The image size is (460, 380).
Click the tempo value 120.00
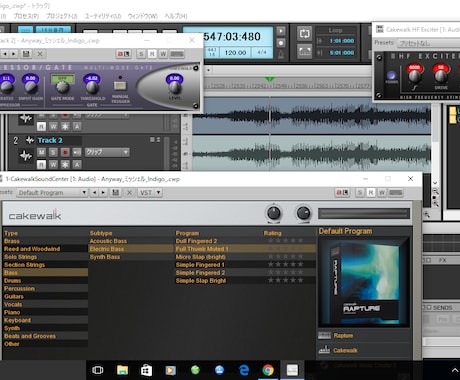coord(235,53)
